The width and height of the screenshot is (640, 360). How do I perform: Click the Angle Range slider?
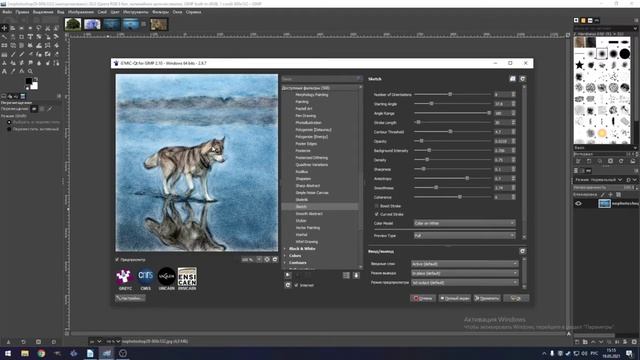(x=452, y=113)
